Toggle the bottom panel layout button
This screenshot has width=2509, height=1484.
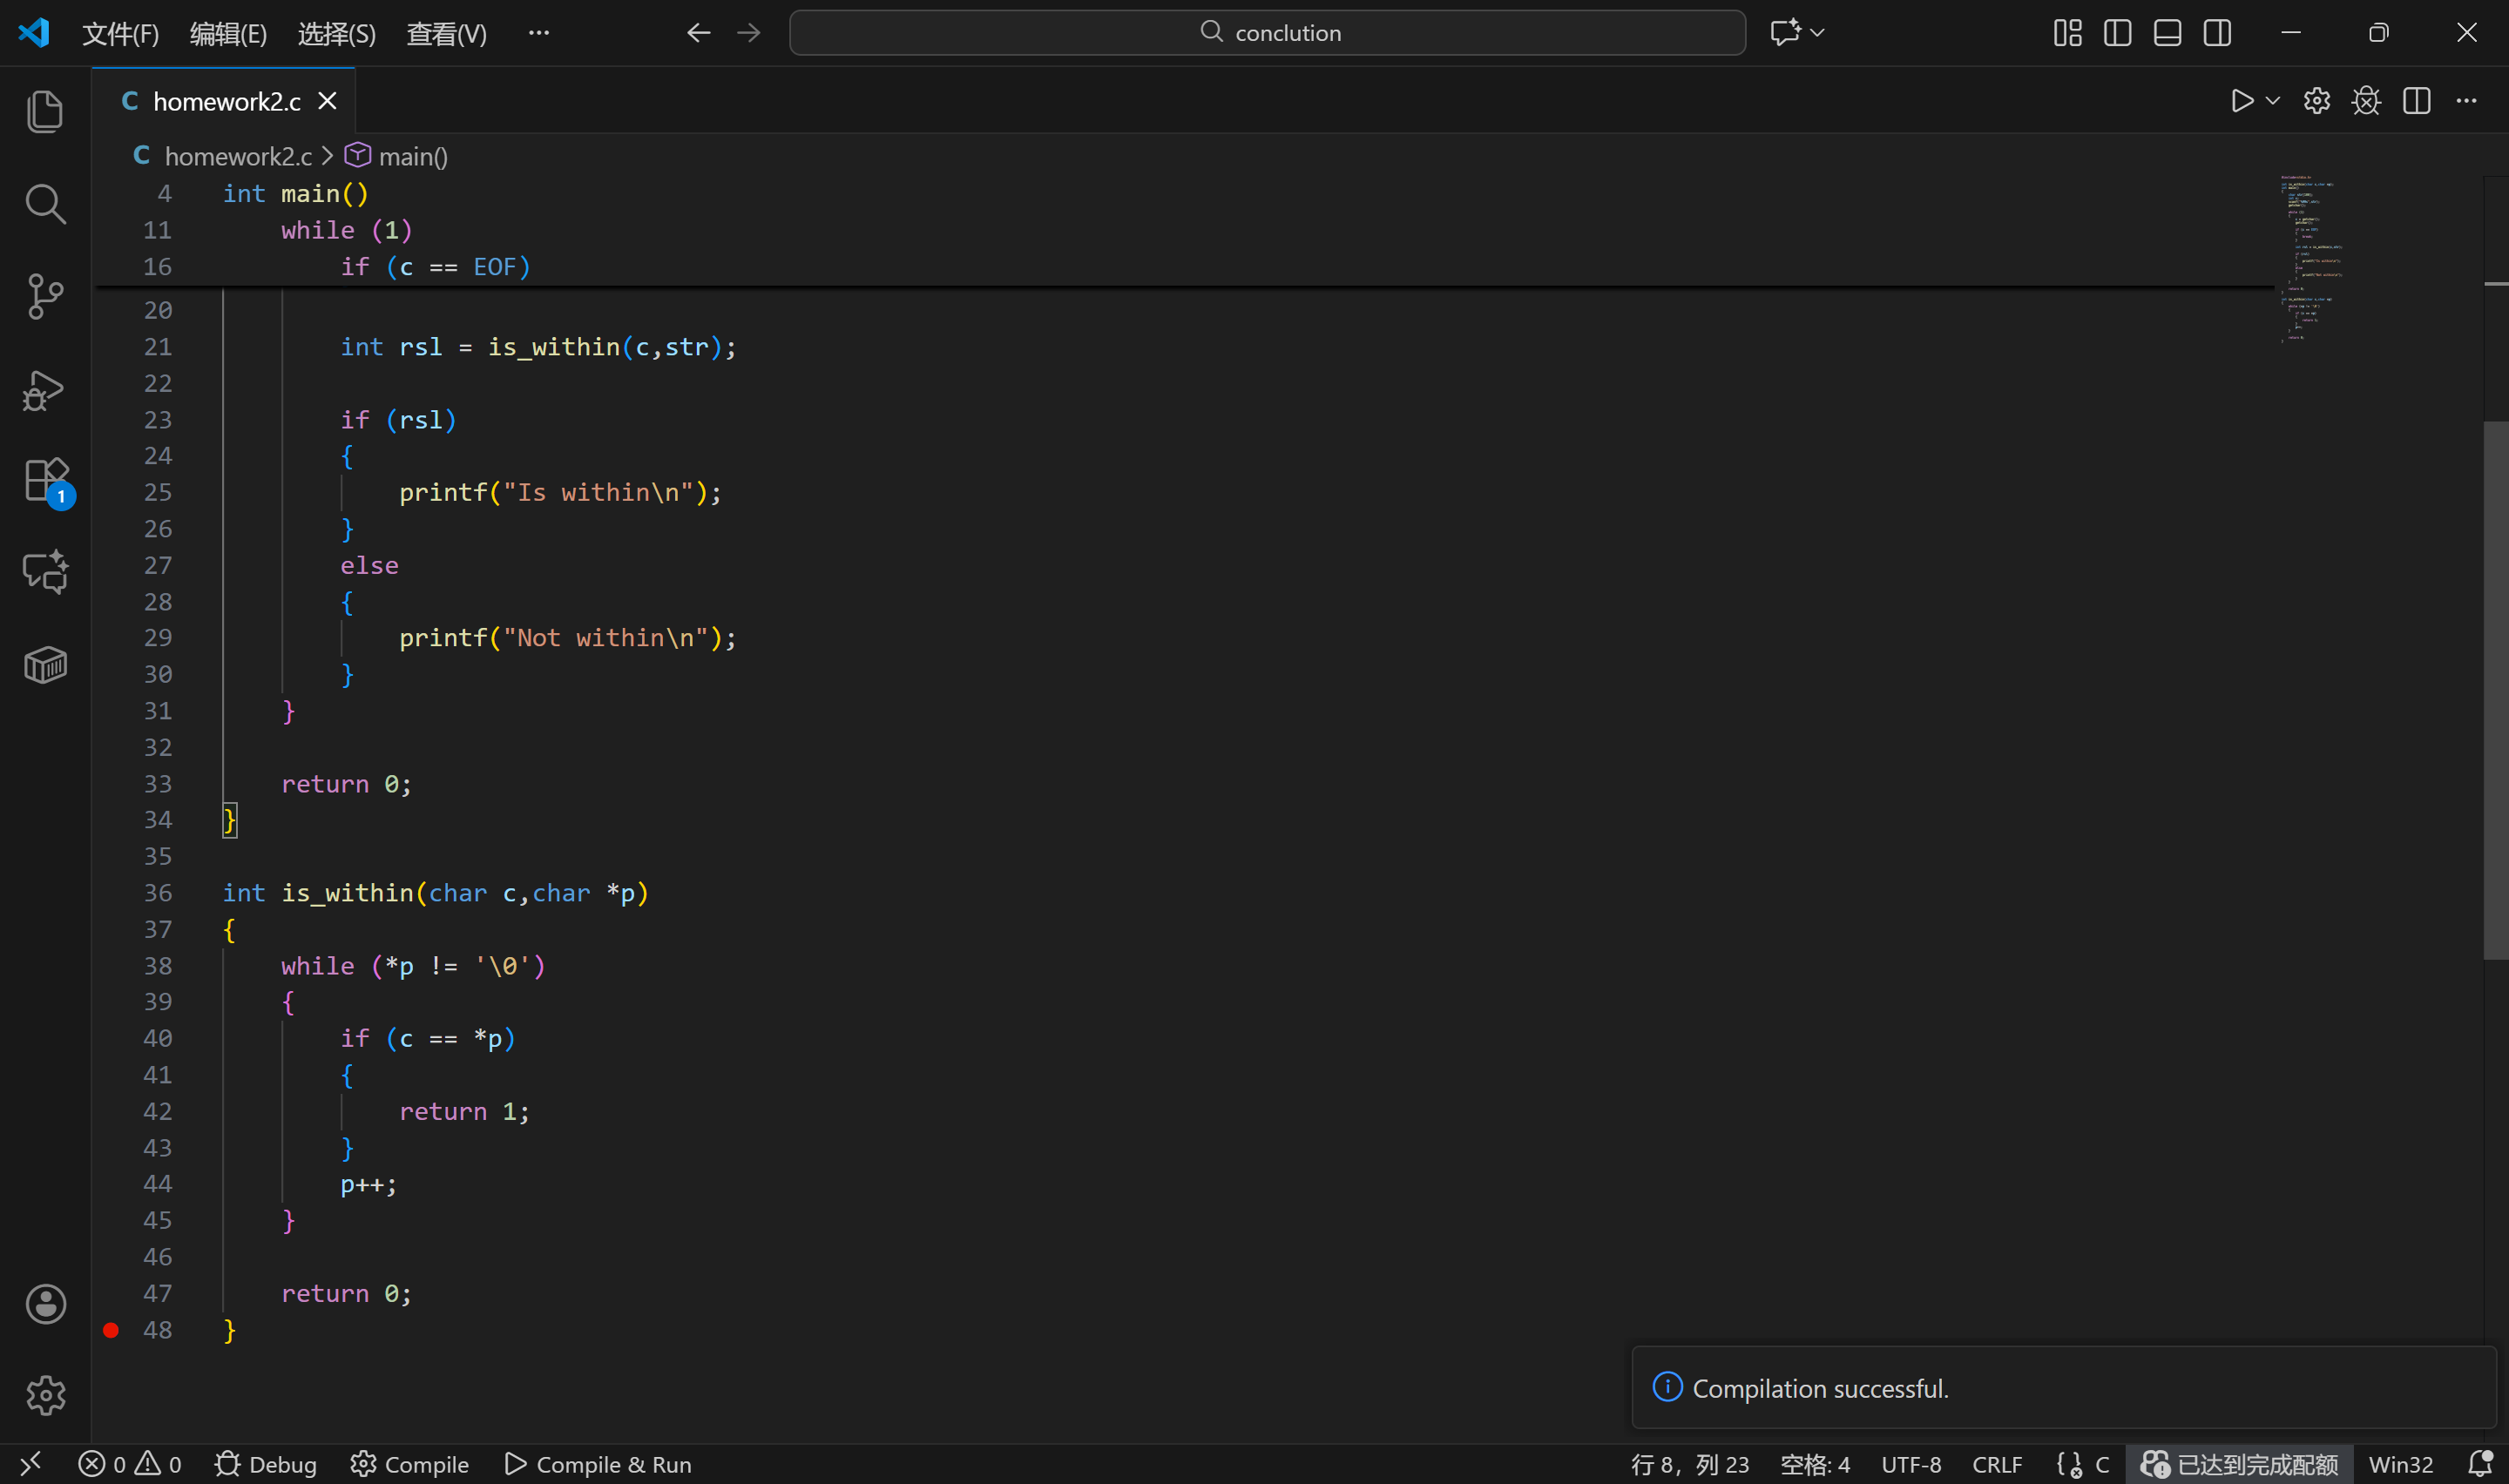click(2167, 33)
